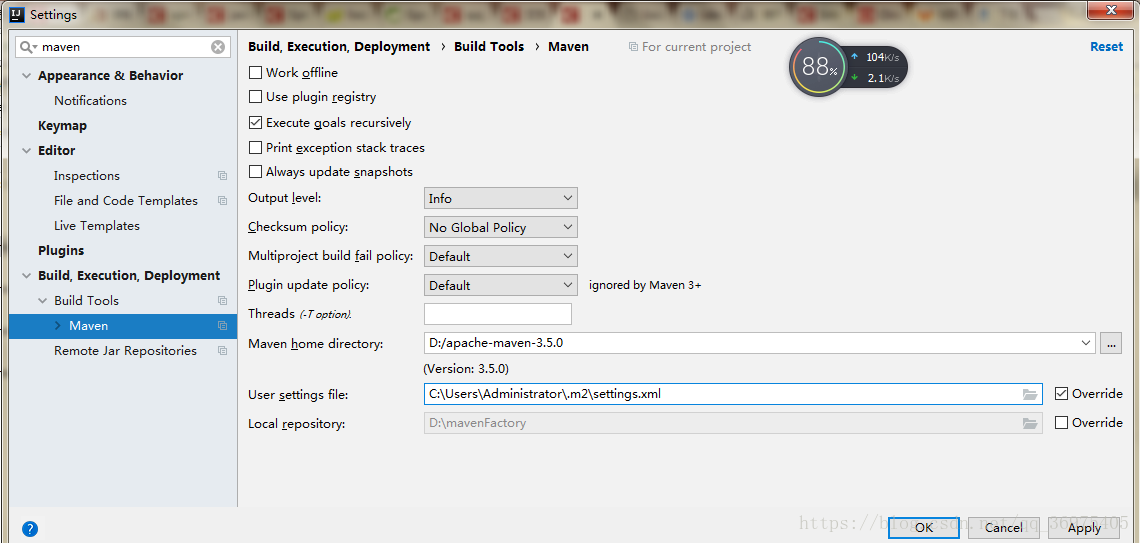This screenshot has width=1140, height=543.
Task: Select Keymap in settings tree
Action: point(63,126)
